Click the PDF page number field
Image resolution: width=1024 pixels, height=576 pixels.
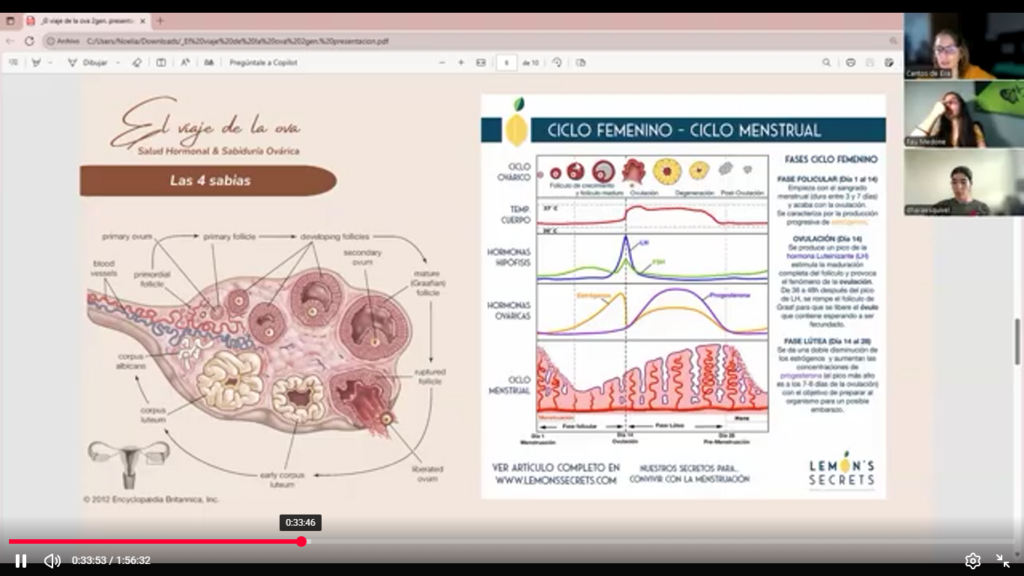[507, 62]
